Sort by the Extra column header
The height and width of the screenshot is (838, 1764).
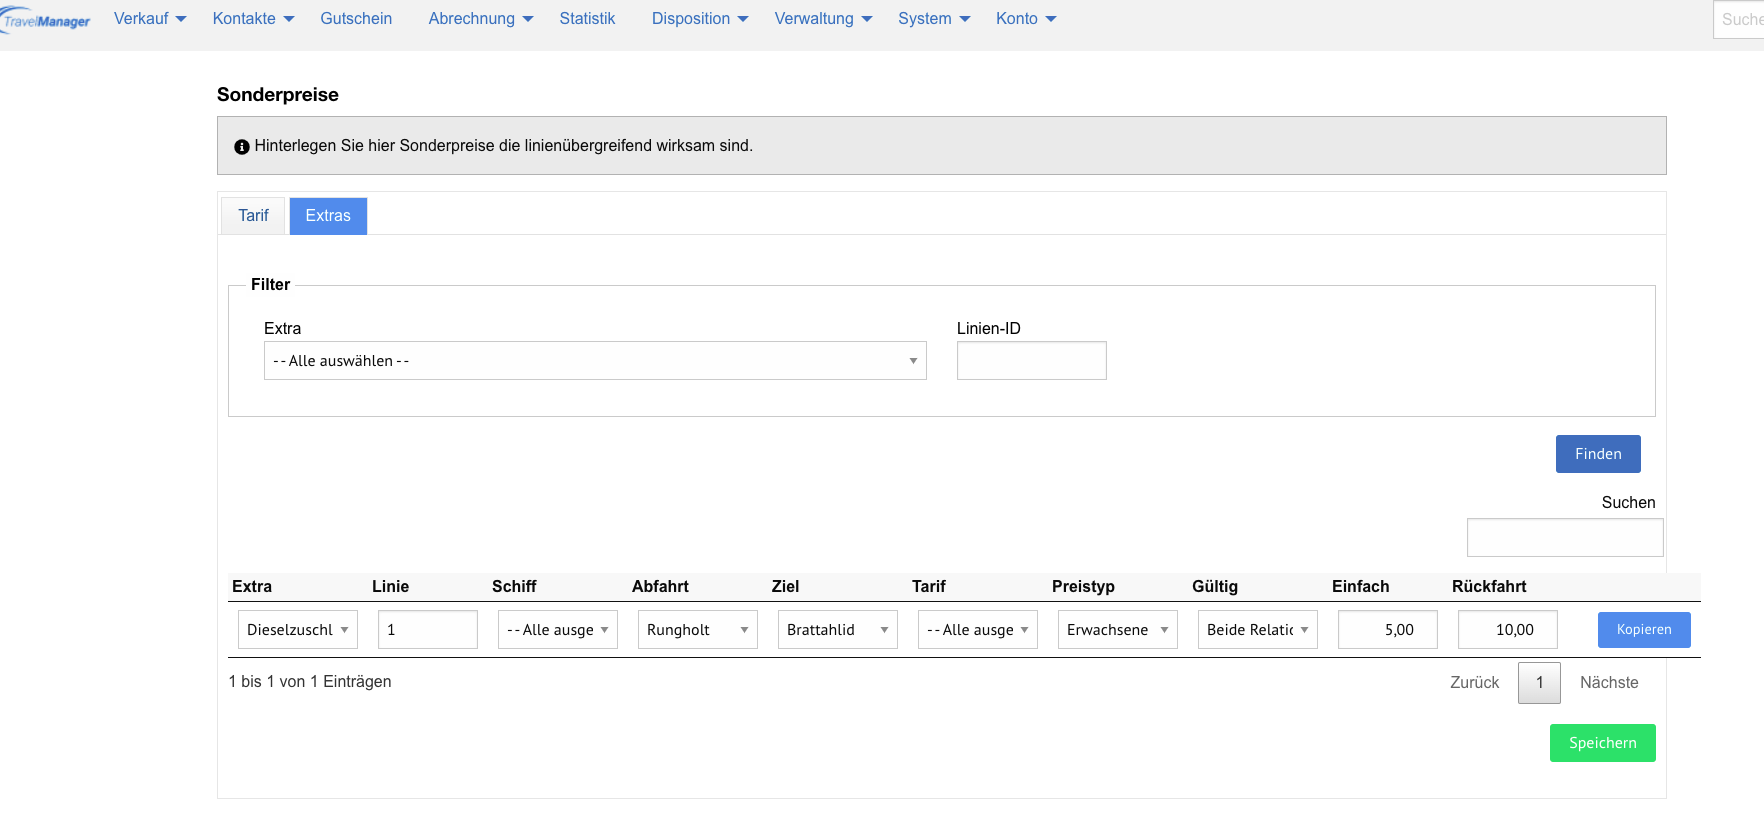[x=252, y=587]
